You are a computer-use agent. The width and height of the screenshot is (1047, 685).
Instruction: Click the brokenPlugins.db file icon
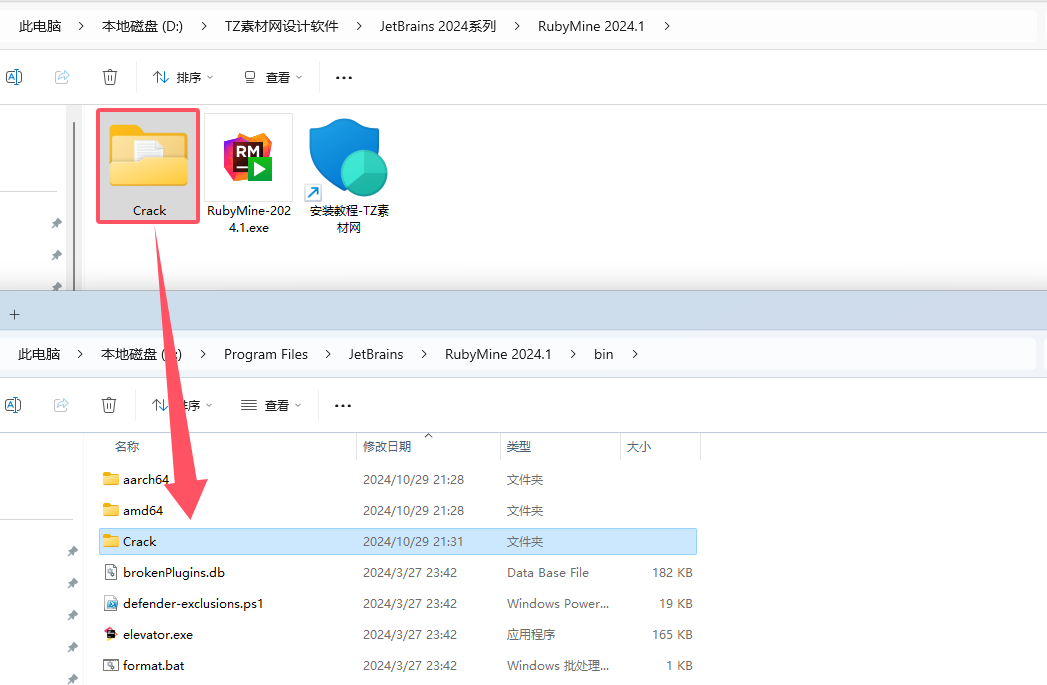[x=111, y=572]
